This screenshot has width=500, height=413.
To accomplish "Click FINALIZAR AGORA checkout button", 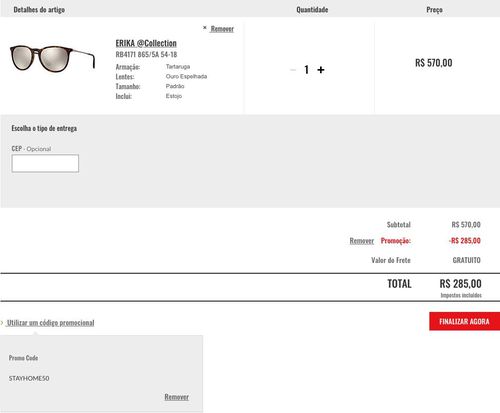I will pyautogui.click(x=464, y=321).
